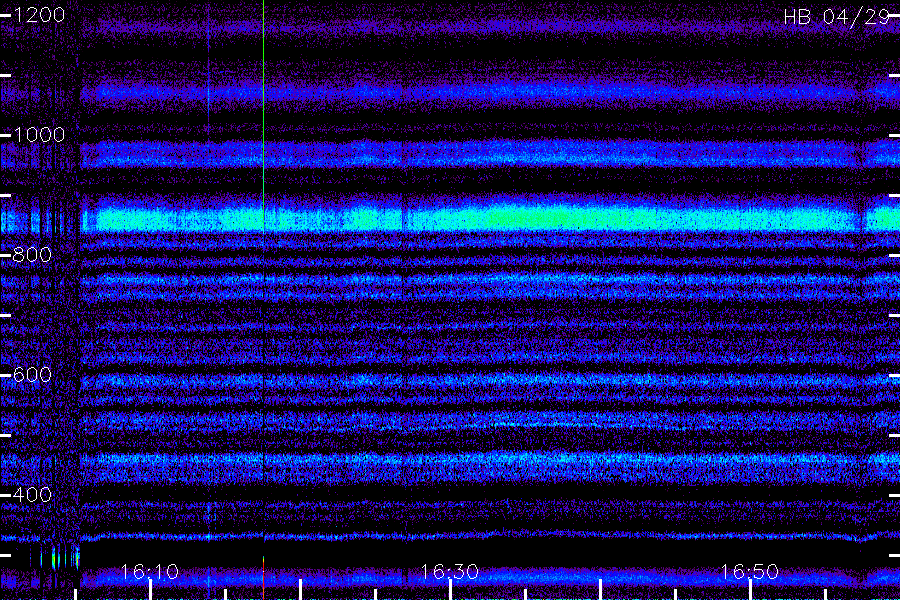Click the 800 frequency axis label
The image size is (900, 600).
point(32,254)
